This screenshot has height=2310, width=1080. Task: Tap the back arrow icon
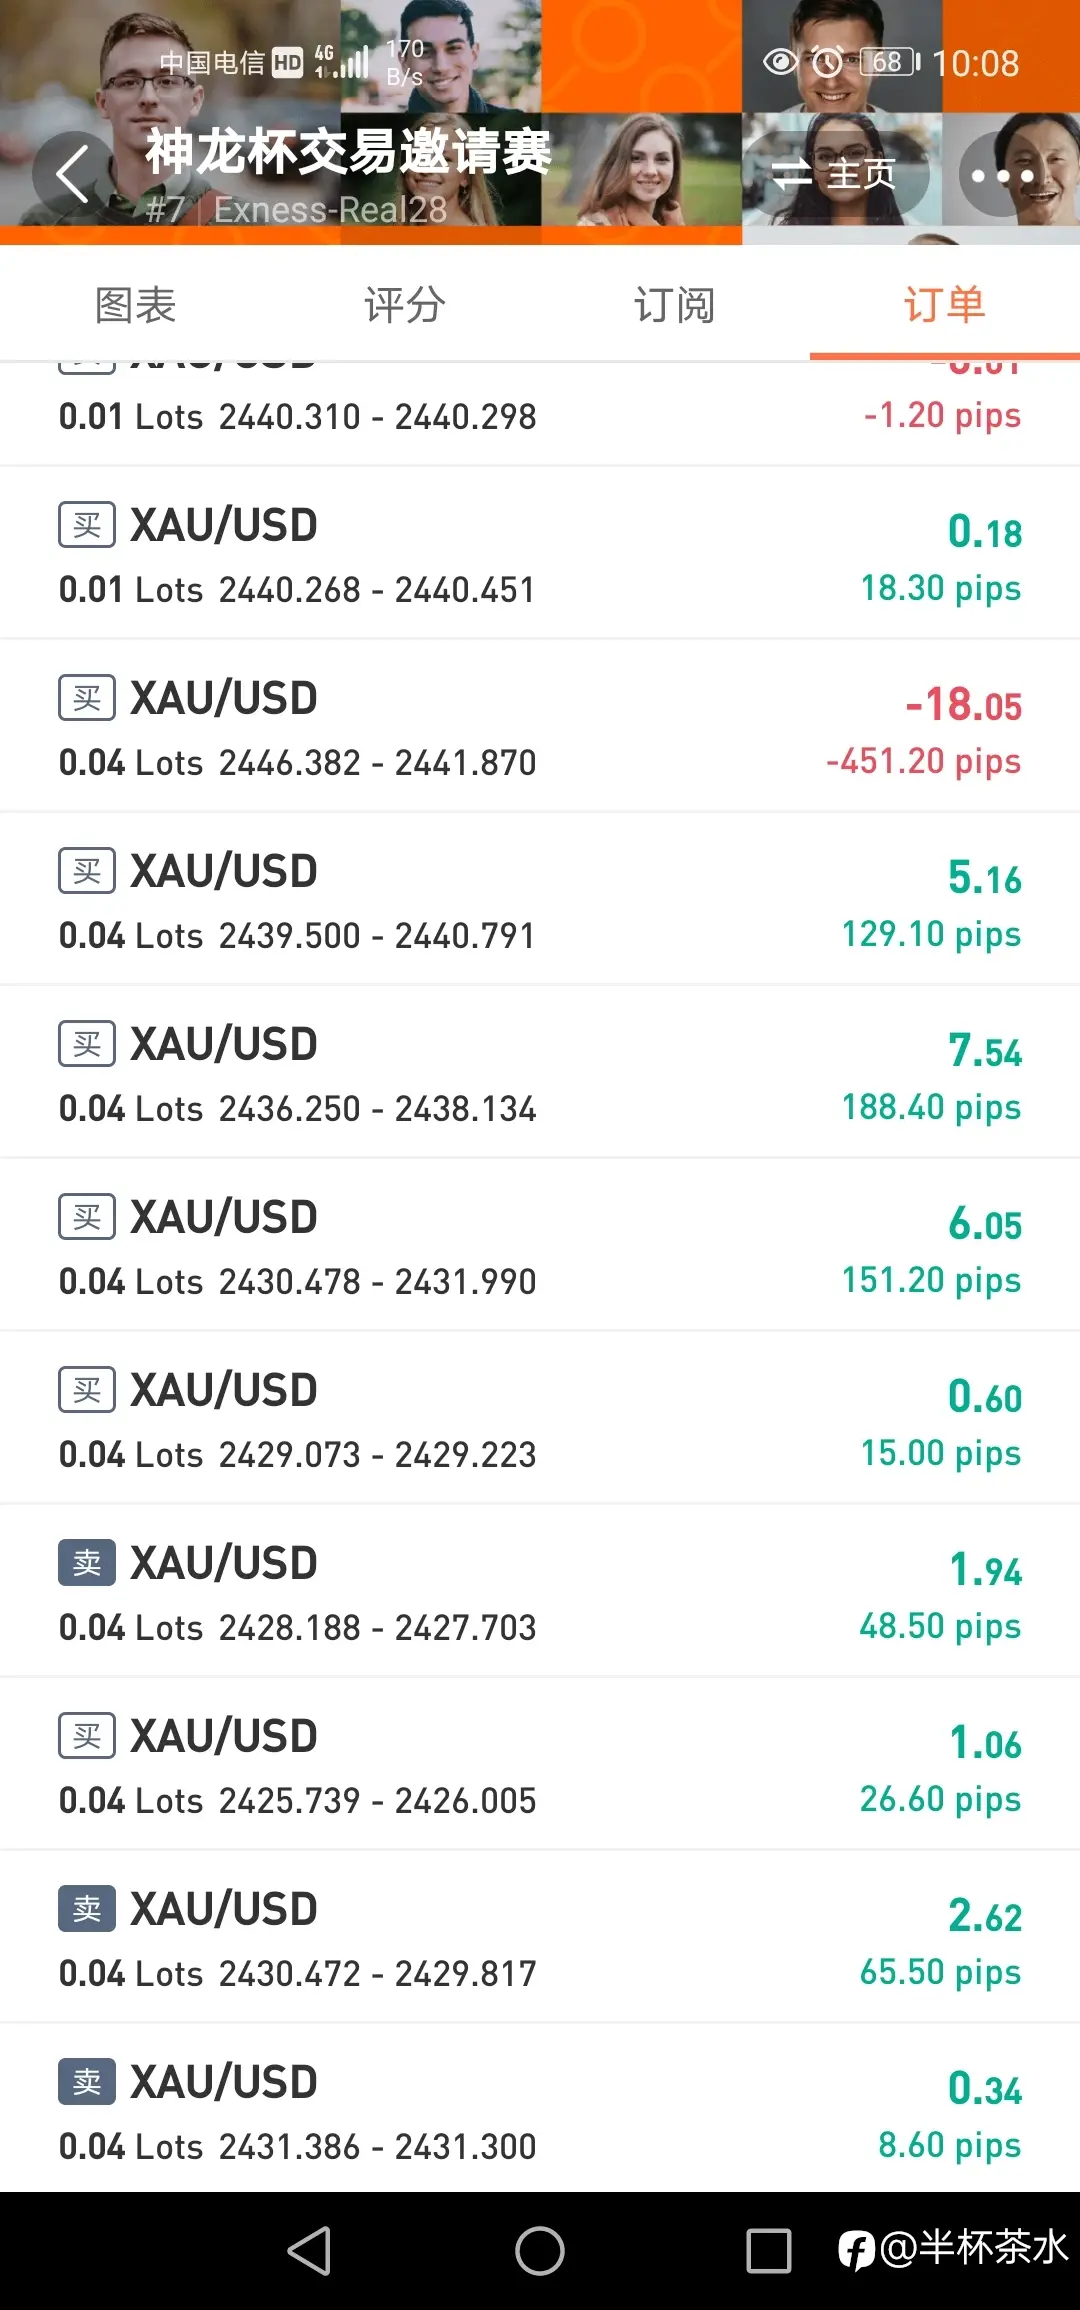[74, 174]
